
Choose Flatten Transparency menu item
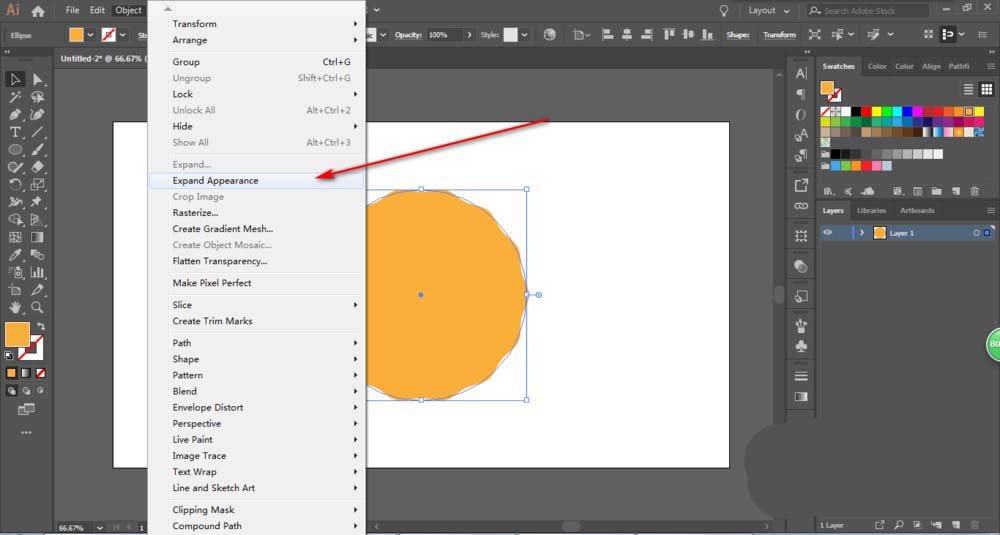click(257, 261)
